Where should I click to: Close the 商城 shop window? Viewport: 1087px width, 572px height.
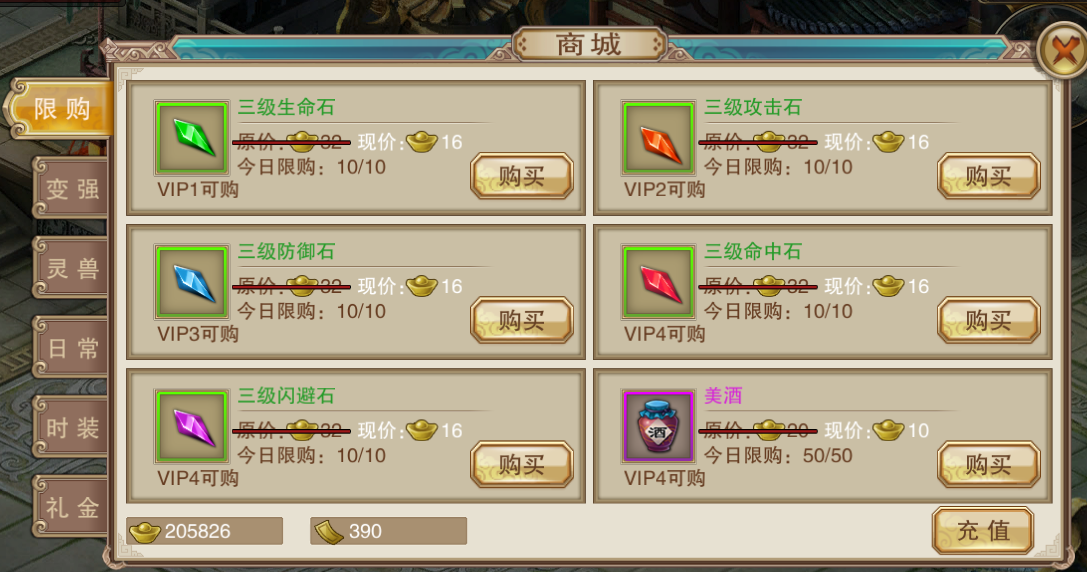coord(1062,50)
